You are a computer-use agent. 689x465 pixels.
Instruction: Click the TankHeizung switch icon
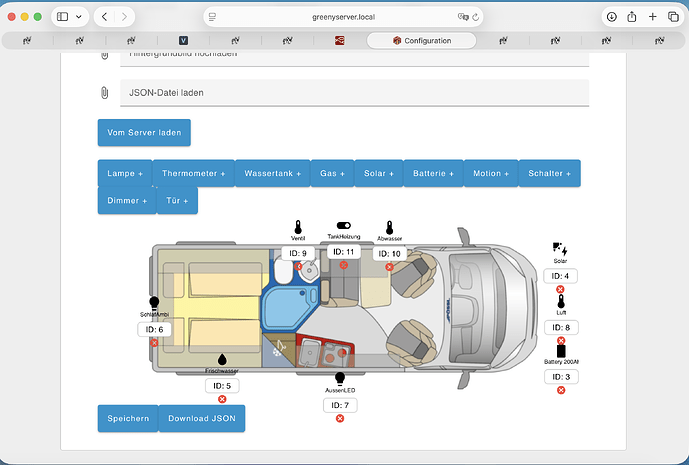point(343,226)
